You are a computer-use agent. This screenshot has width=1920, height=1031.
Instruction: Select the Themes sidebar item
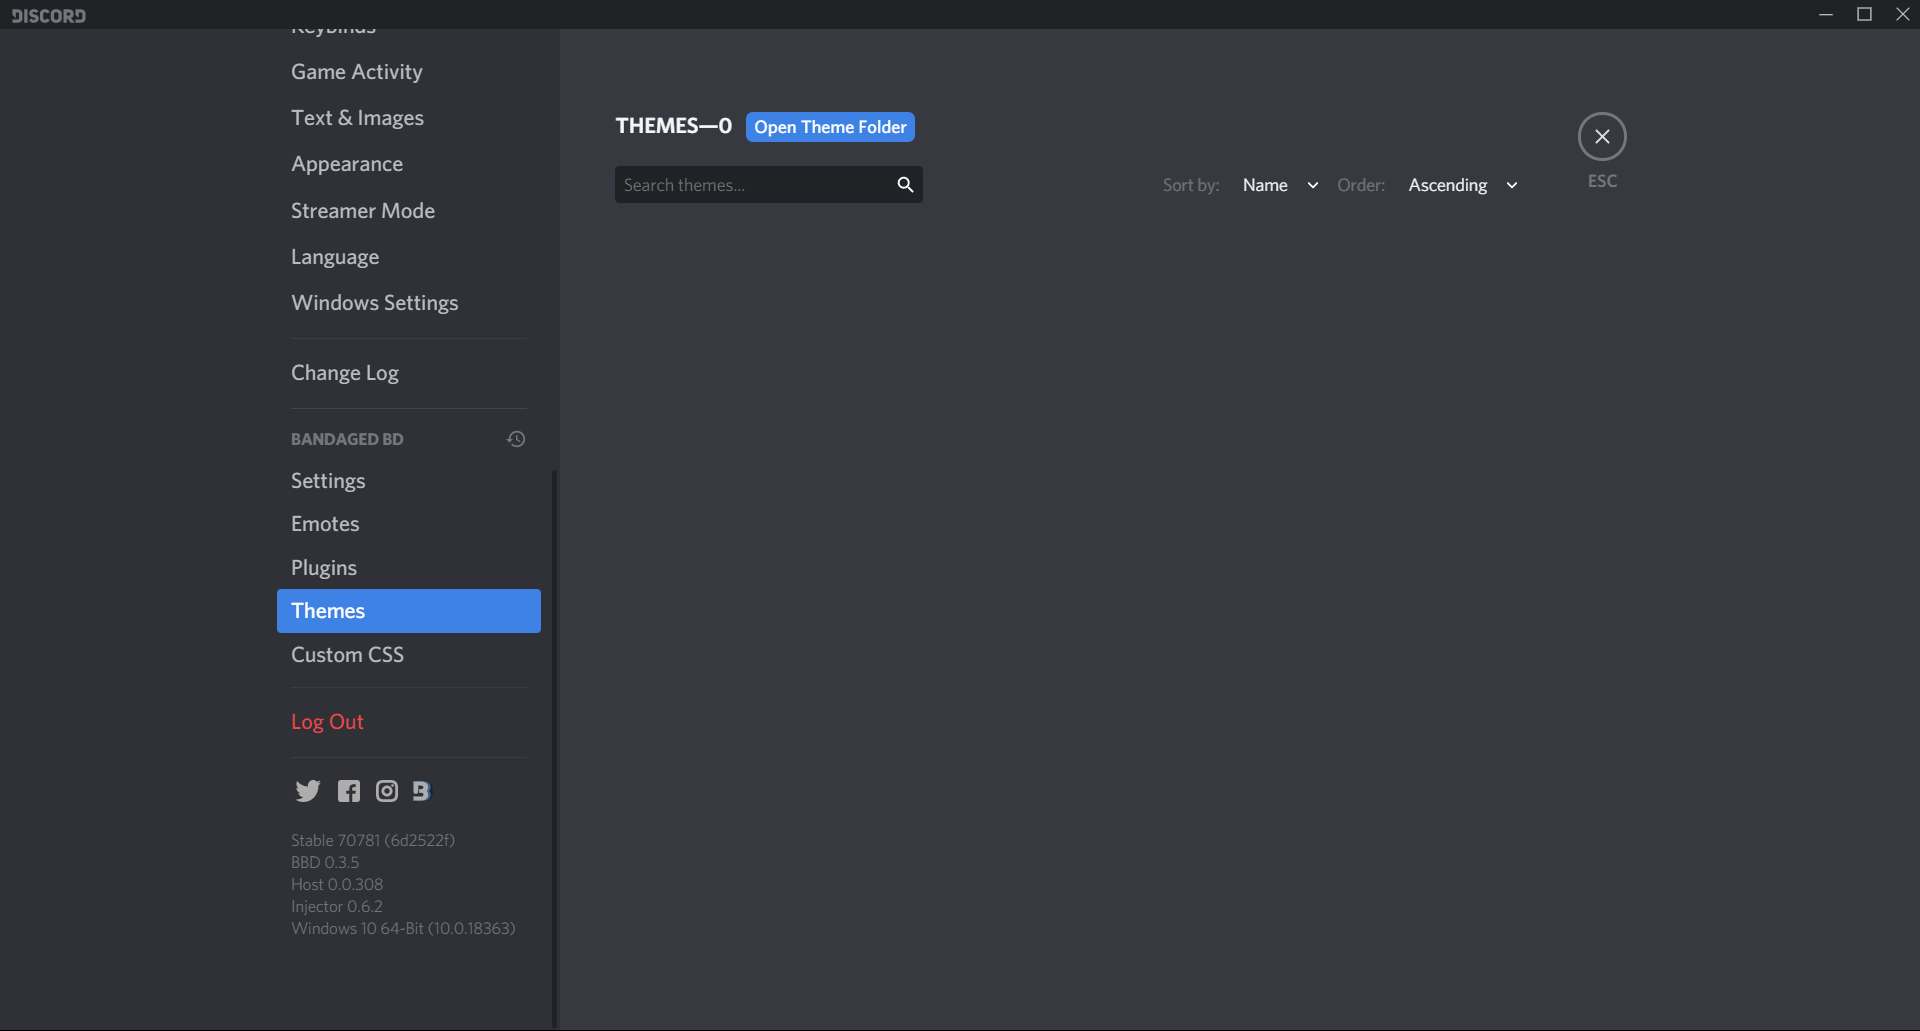click(408, 611)
